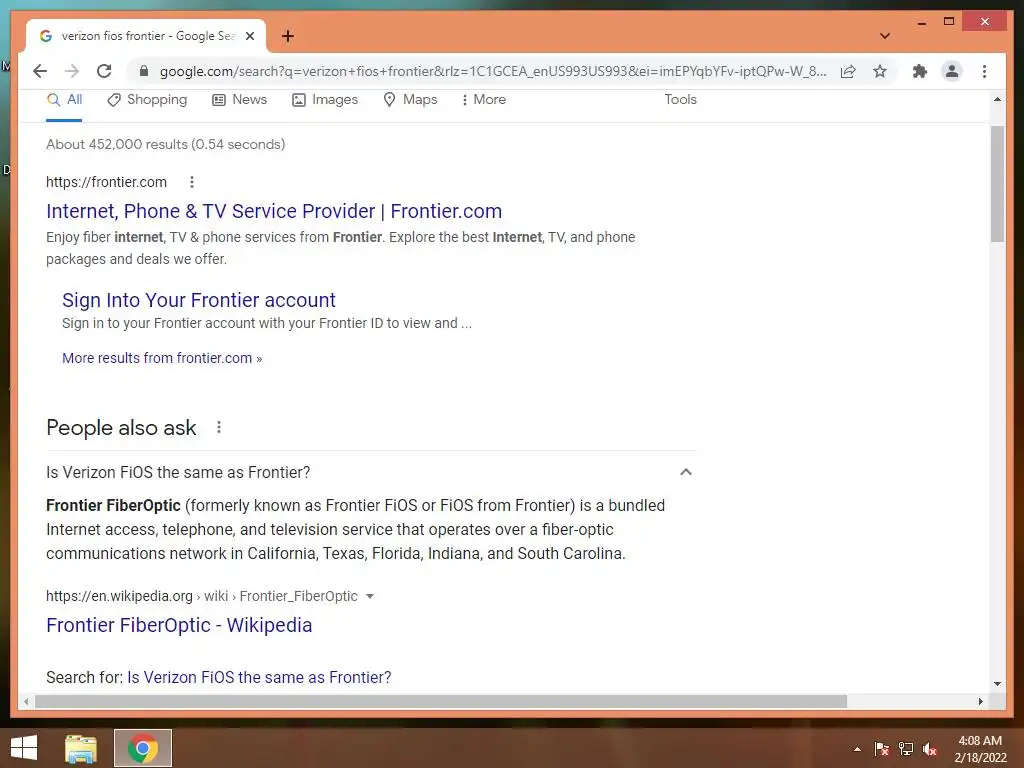Image resolution: width=1024 pixels, height=768 pixels.
Task: Open the clock showing 4:08 AM
Action: pyautogui.click(x=980, y=749)
